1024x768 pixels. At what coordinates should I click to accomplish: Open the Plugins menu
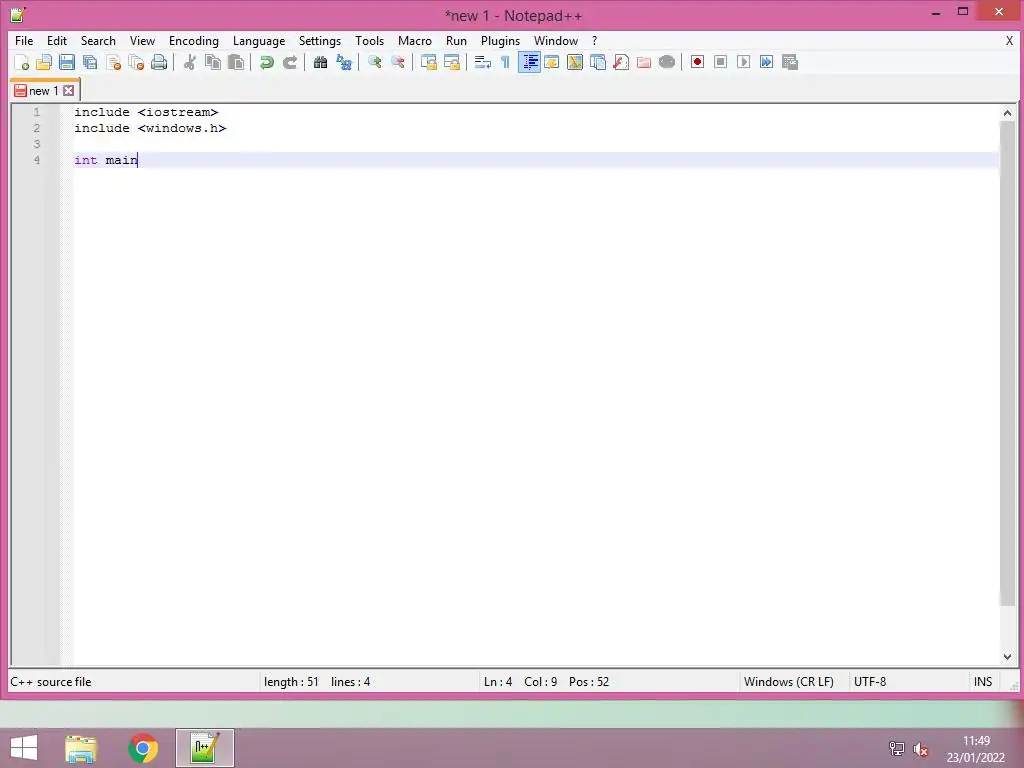pos(500,40)
